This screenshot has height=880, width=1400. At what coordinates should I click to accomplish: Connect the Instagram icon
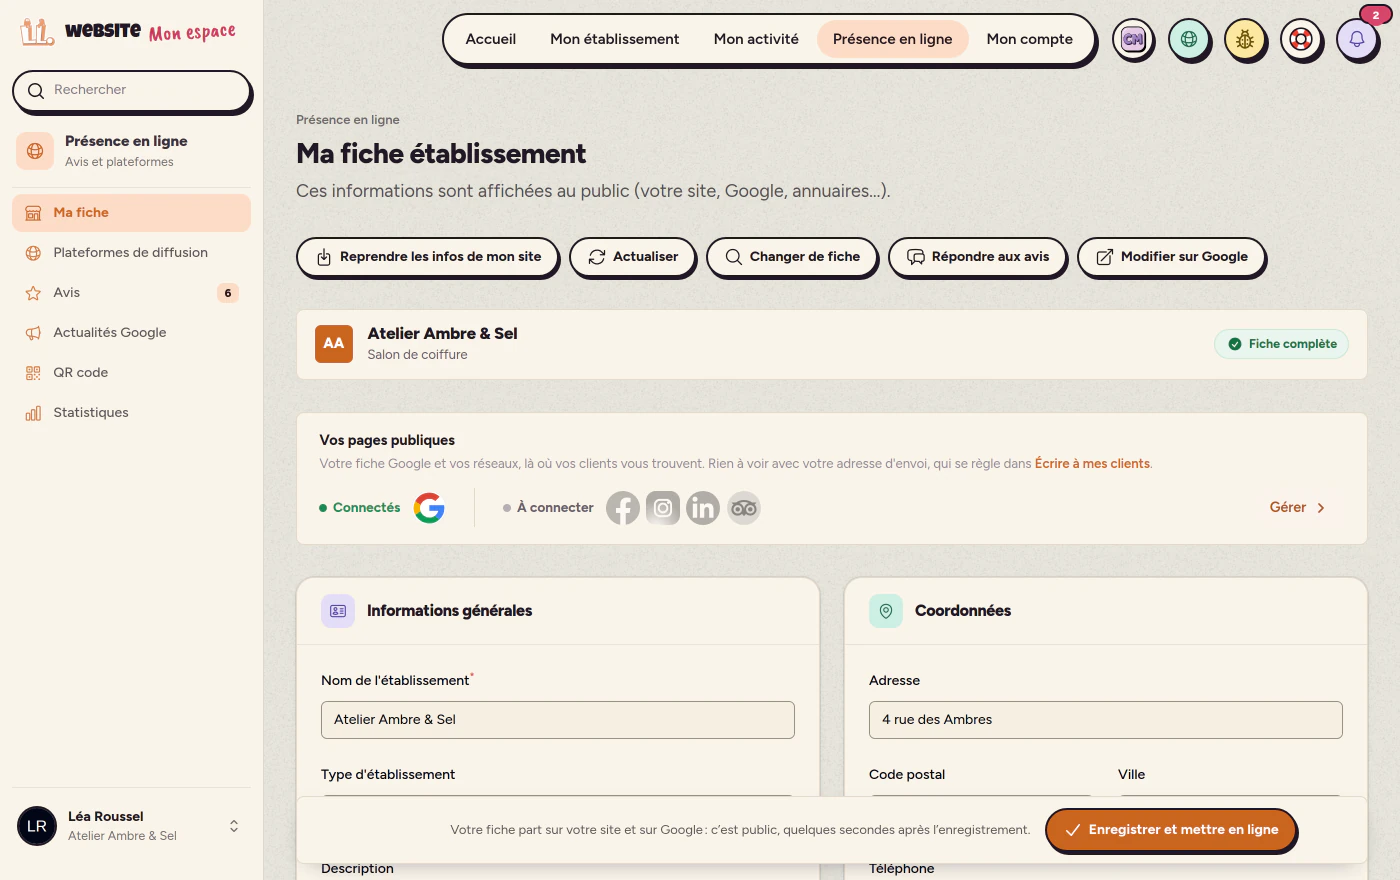663,508
